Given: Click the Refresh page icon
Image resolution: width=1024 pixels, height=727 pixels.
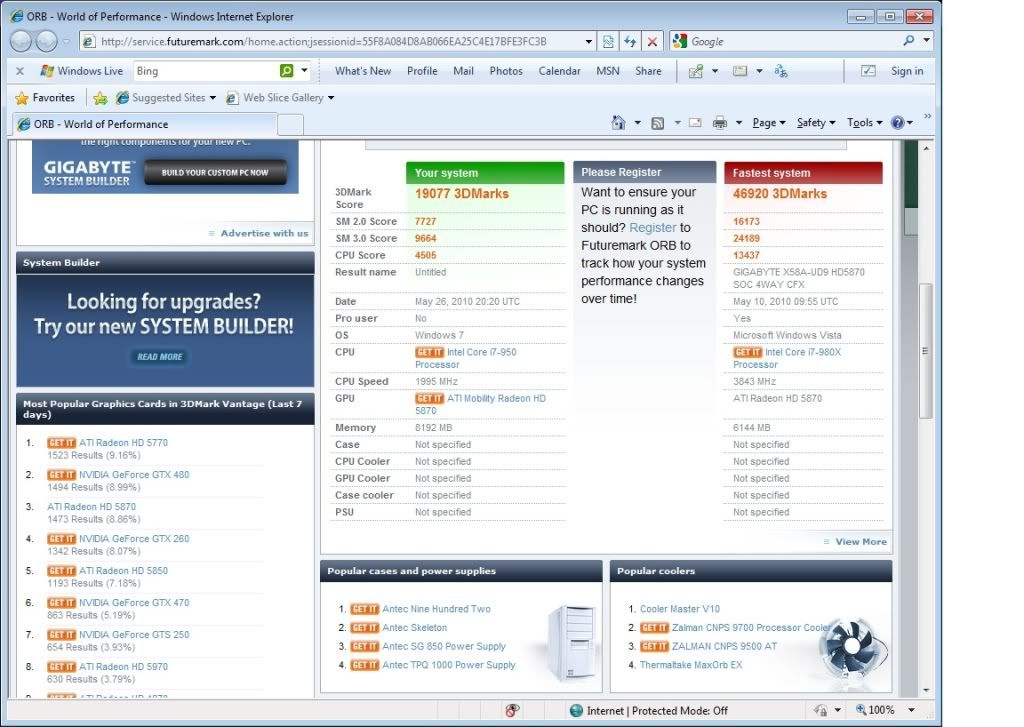Looking at the screenshot, I should [x=630, y=41].
